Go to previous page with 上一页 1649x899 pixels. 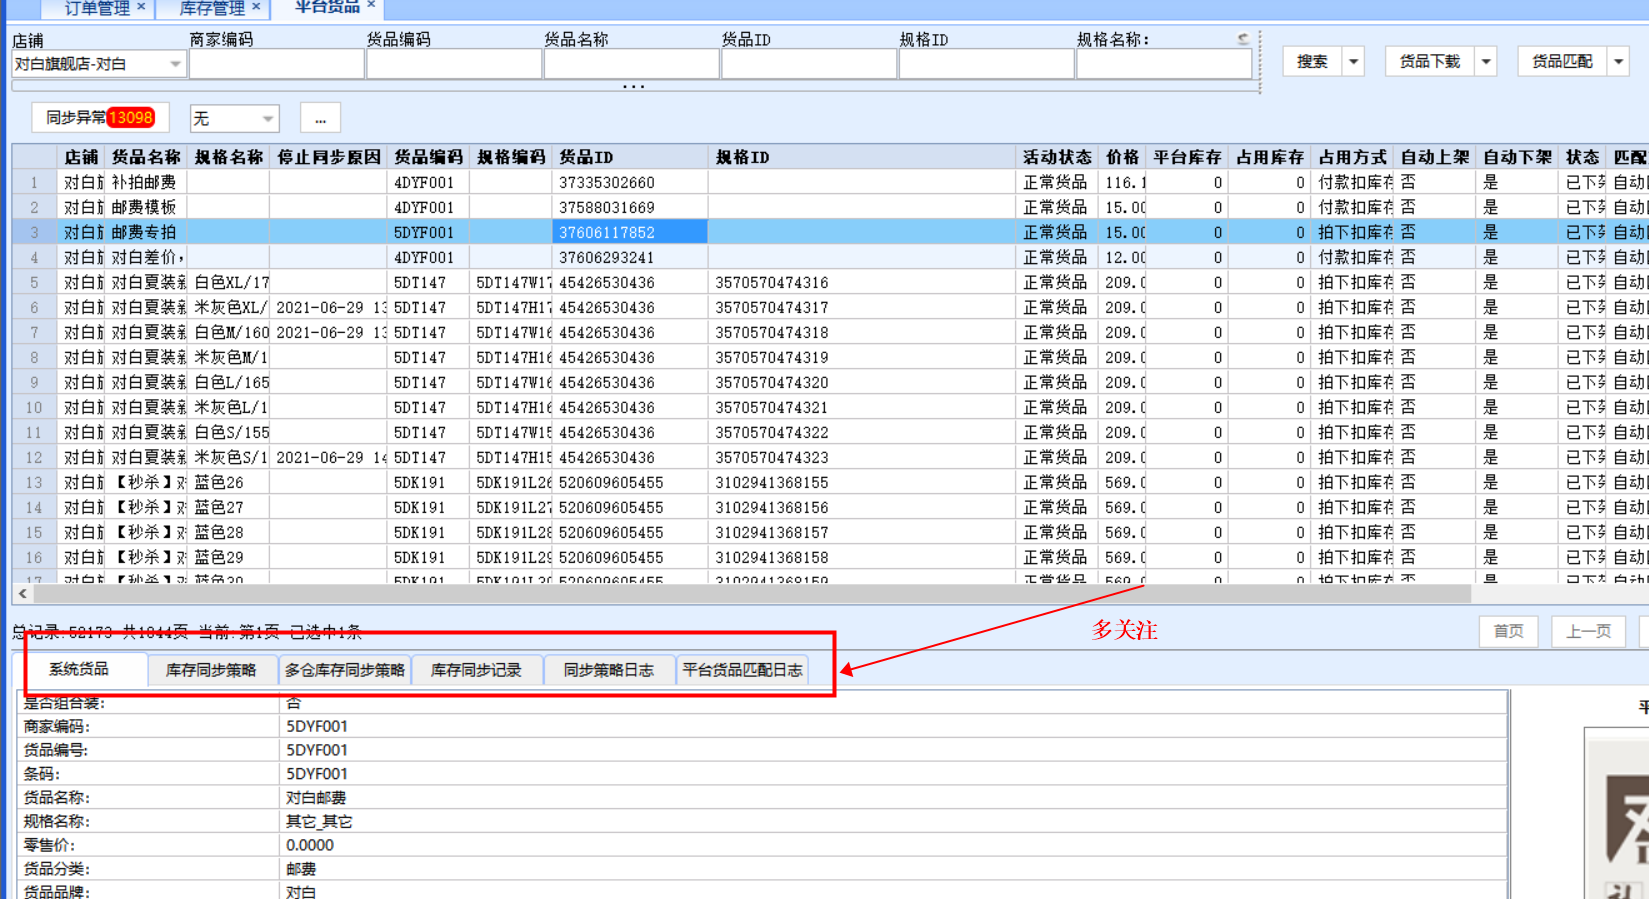coord(1588,631)
